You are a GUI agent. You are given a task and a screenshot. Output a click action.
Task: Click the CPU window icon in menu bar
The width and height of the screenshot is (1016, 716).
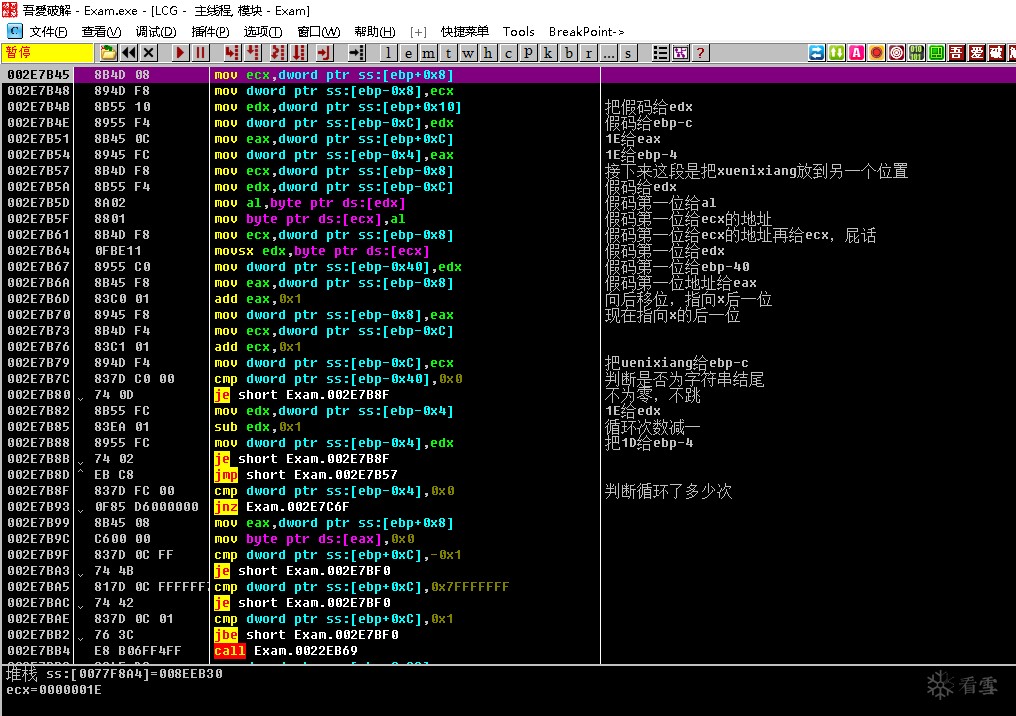[14, 31]
